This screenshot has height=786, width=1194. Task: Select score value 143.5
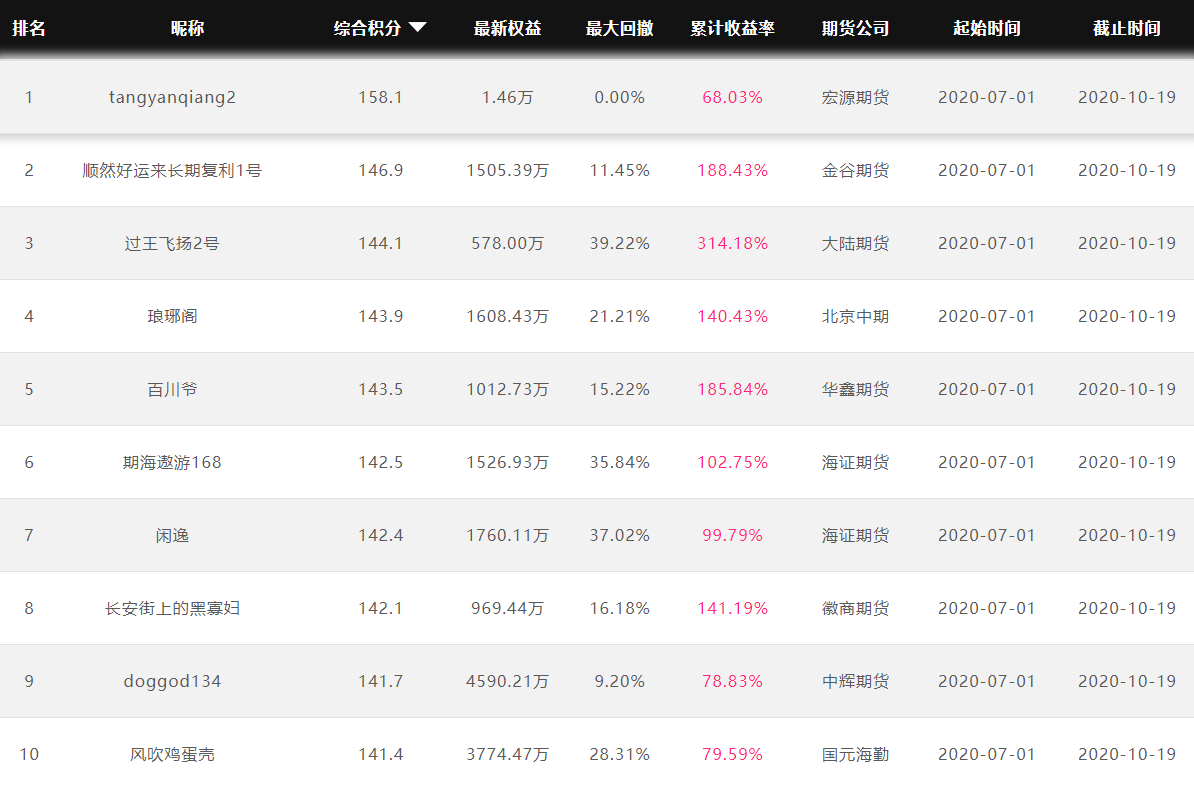(381, 389)
